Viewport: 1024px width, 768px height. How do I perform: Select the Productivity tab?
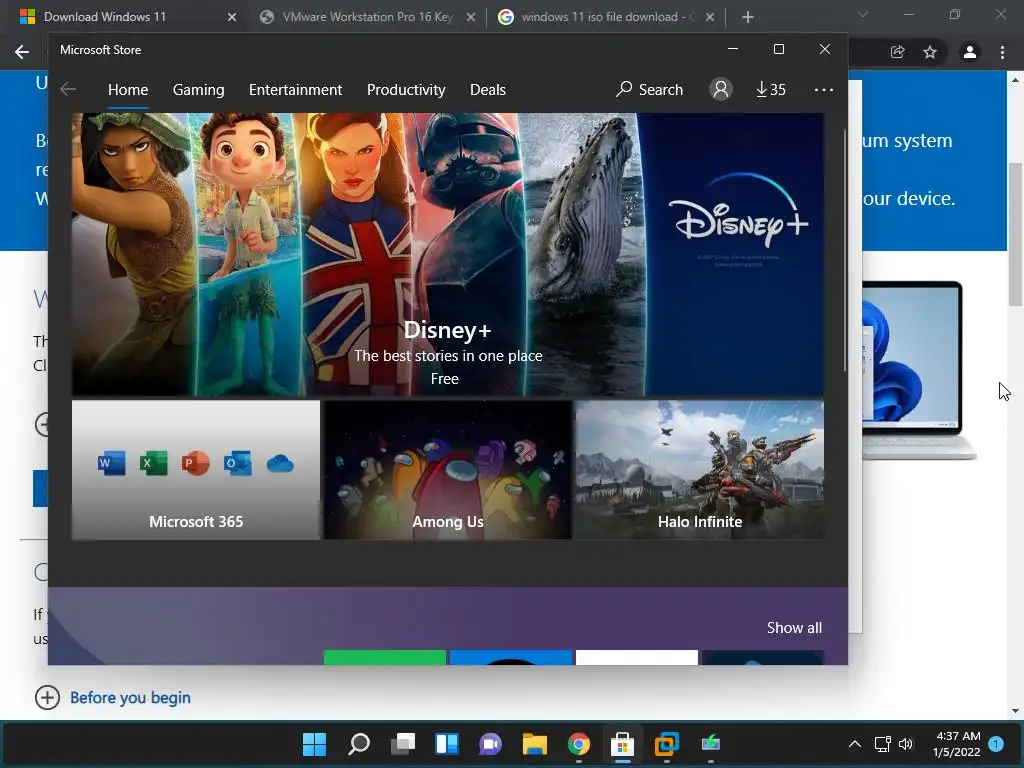pos(406,89)
